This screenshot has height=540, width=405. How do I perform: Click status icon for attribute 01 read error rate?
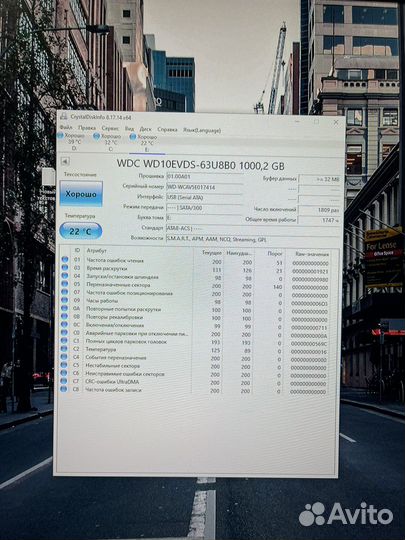[x=64, y=260]
